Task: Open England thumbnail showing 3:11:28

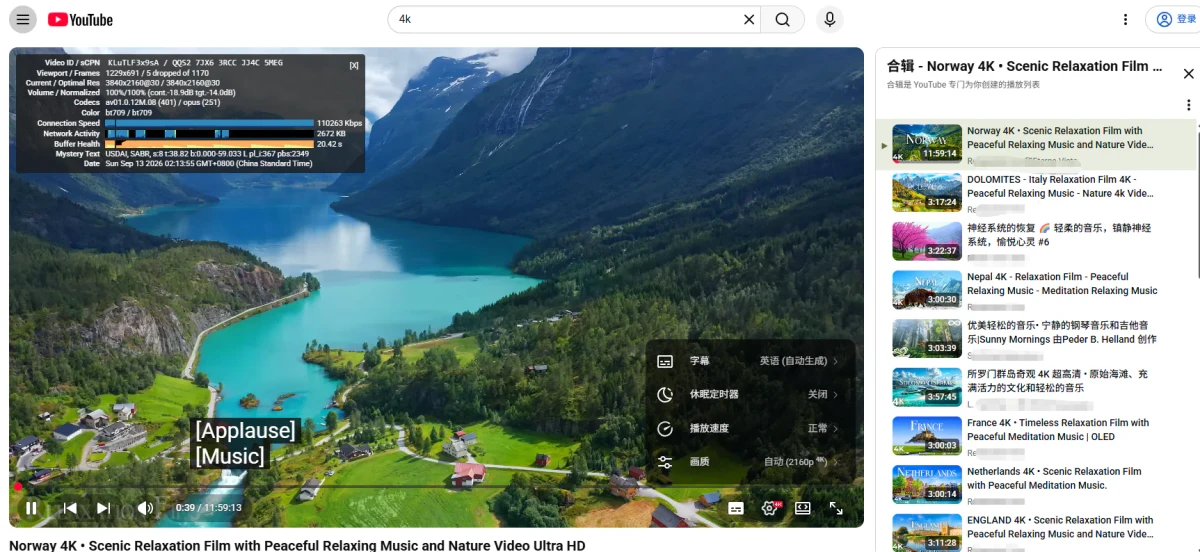Action: point(927,532)
